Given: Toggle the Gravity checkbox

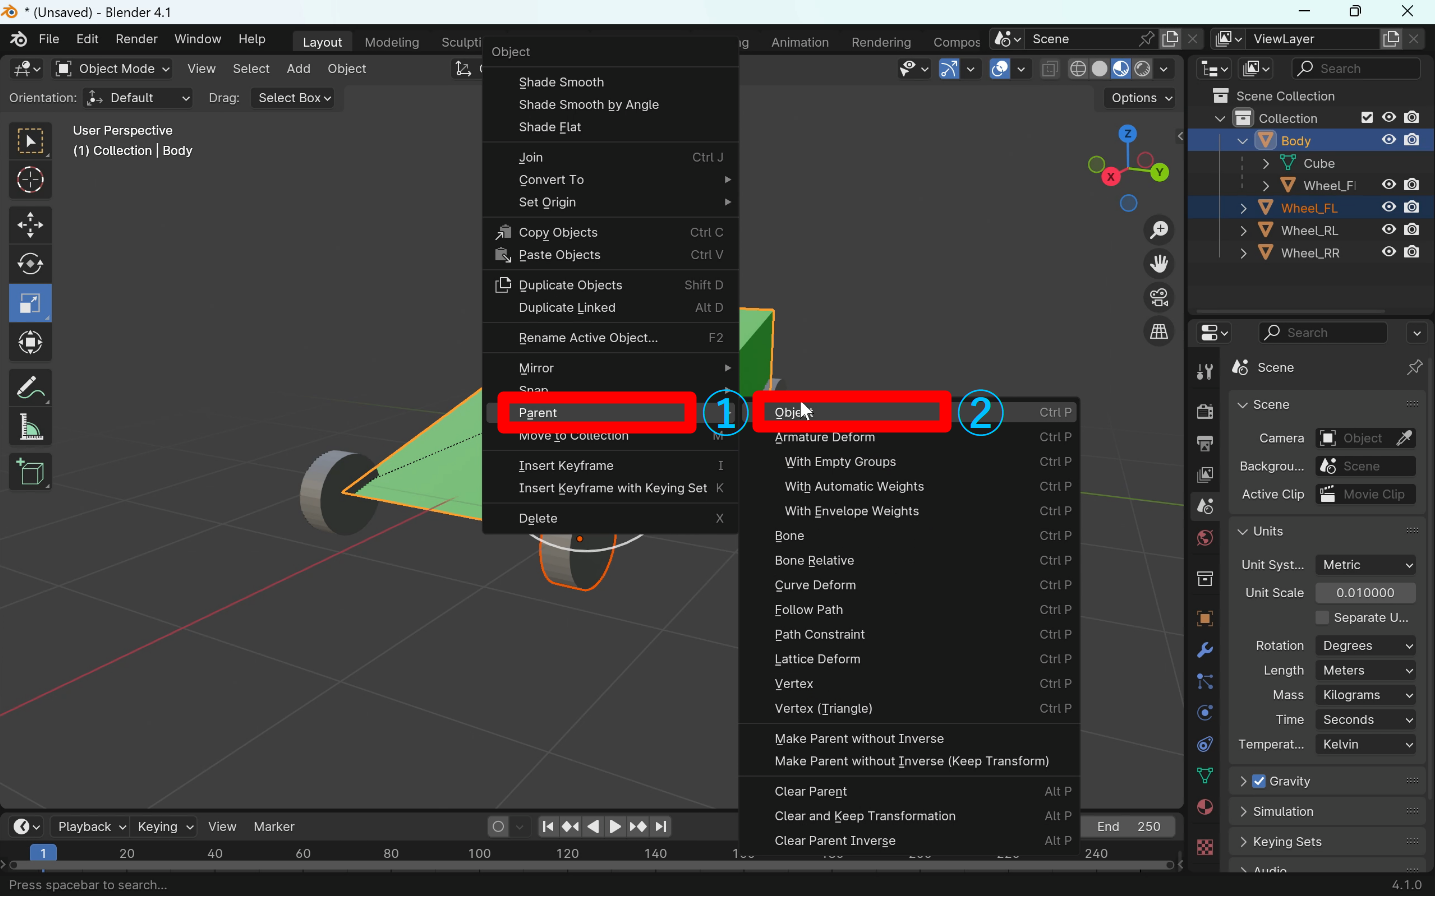Looking at the screenshot, I should click(1259, 781).
